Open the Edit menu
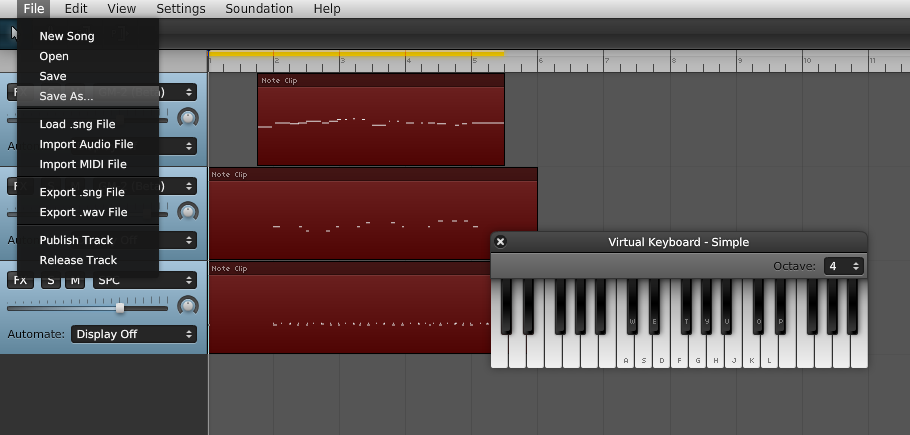The image size is (910, 435). tap(76, 9)
